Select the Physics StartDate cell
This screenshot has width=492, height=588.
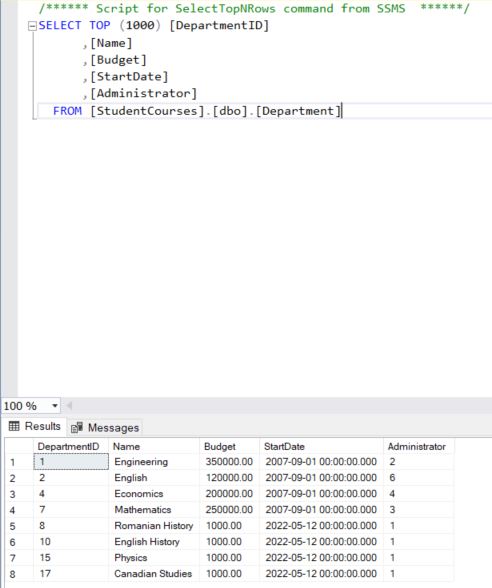click(x=321, y=558)
